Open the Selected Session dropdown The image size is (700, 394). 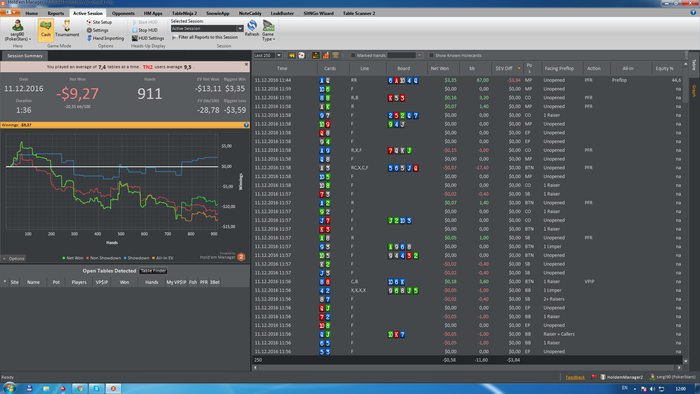point(207,29)
